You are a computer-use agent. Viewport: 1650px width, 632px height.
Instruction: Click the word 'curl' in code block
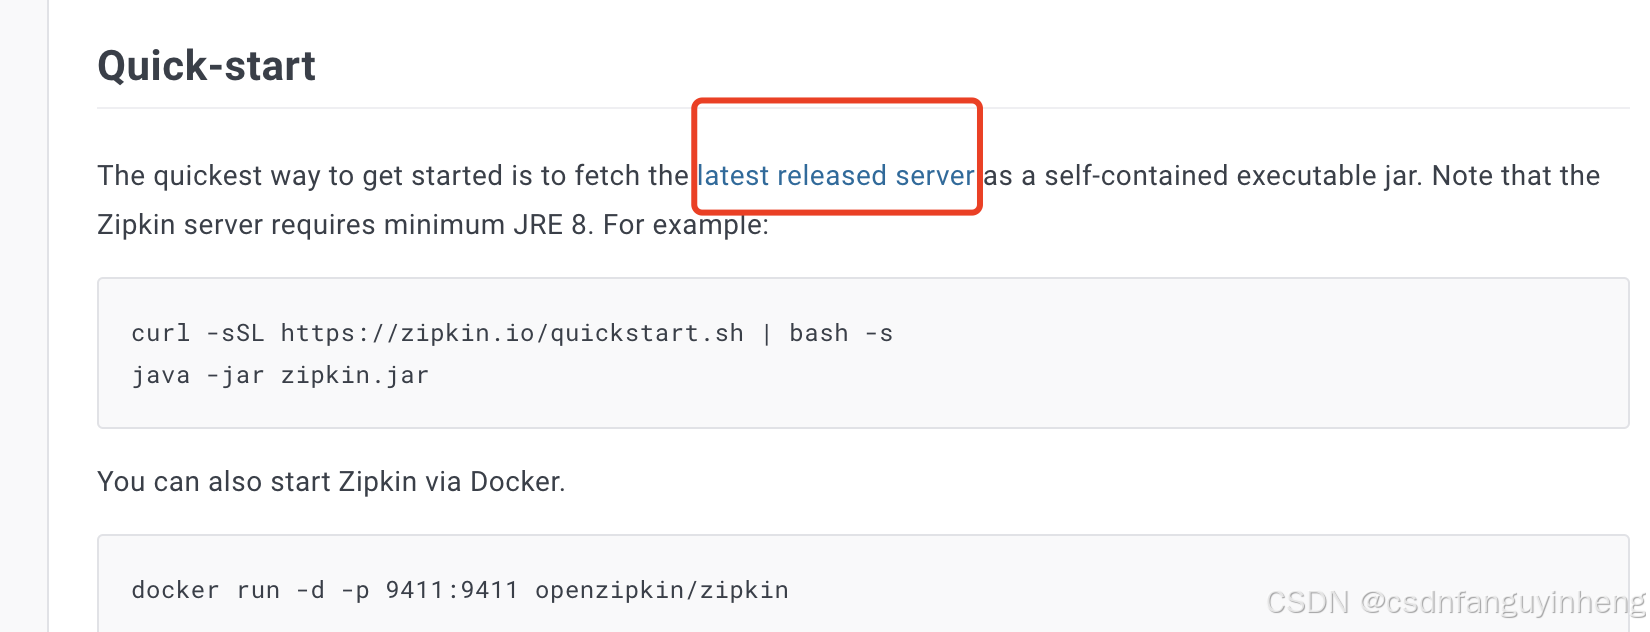coord(160,333)
